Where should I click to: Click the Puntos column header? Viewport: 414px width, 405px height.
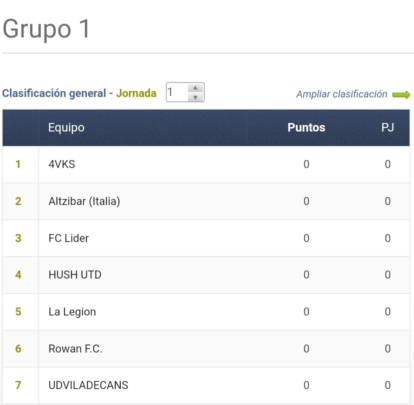(x=306, y=128)
